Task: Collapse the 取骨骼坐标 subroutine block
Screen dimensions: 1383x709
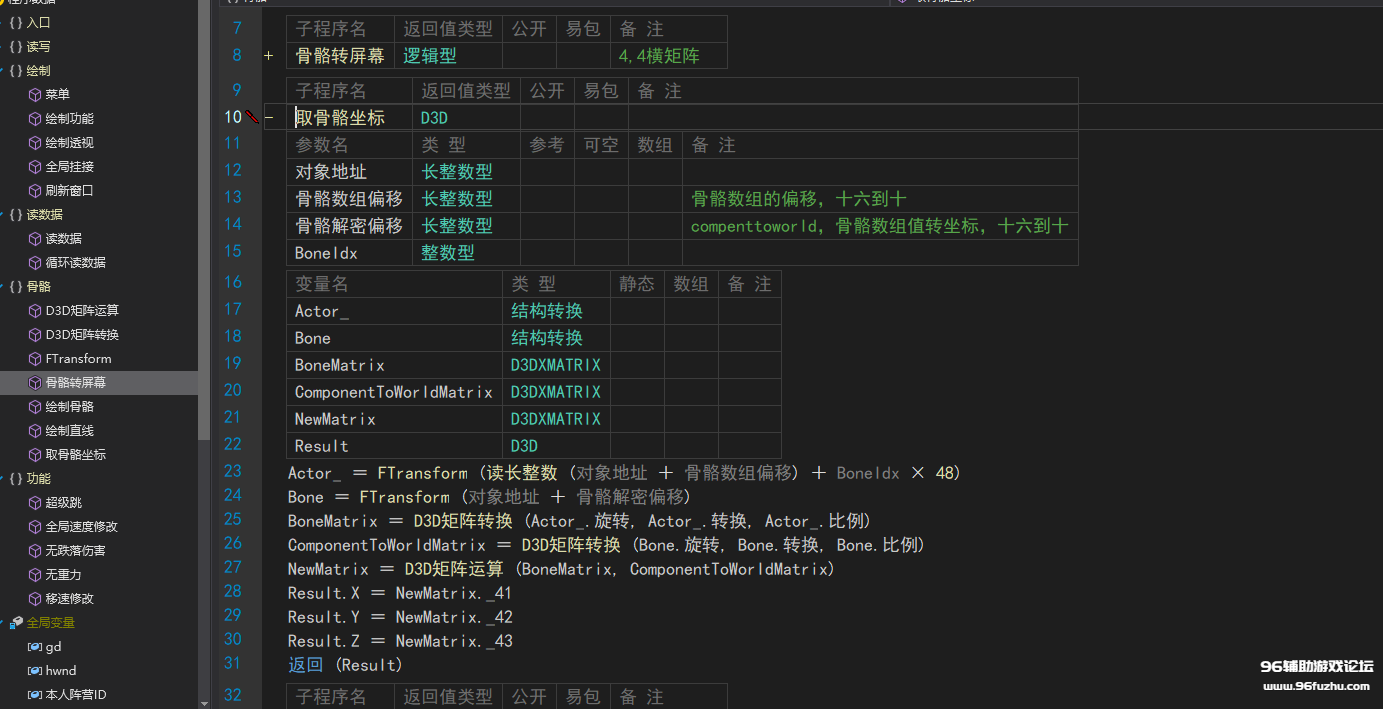Action: point(268,118)
